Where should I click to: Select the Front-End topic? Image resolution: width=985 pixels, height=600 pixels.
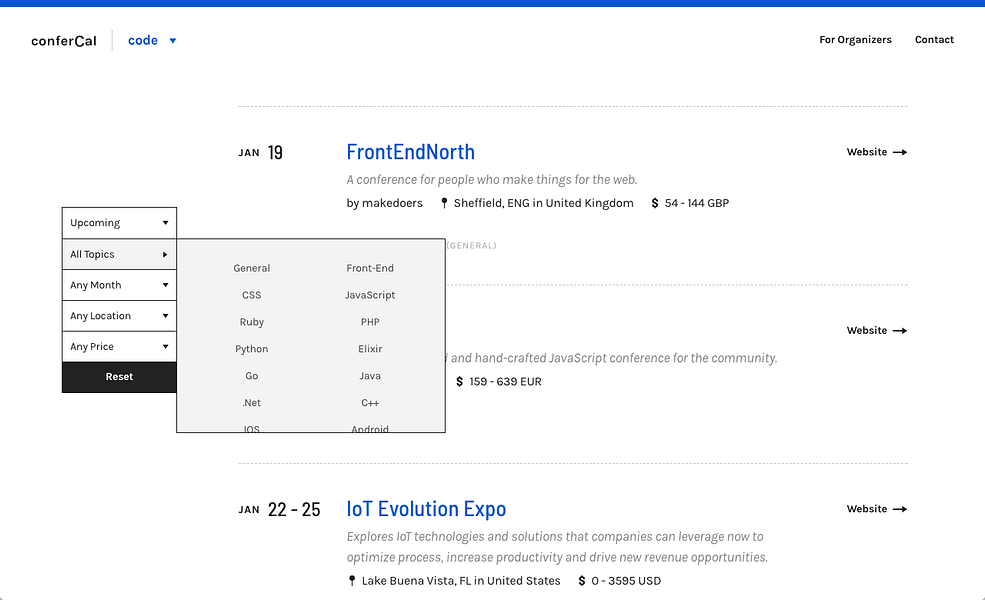point(370,268)
